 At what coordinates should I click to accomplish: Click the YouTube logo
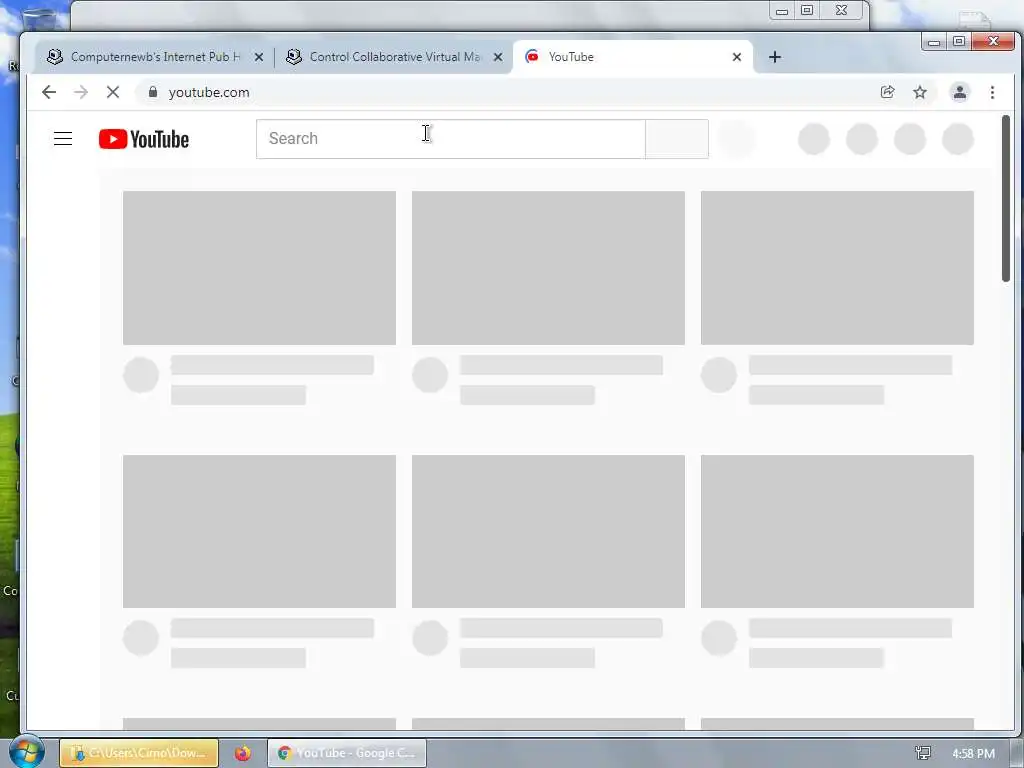click(x=144, y=139)
